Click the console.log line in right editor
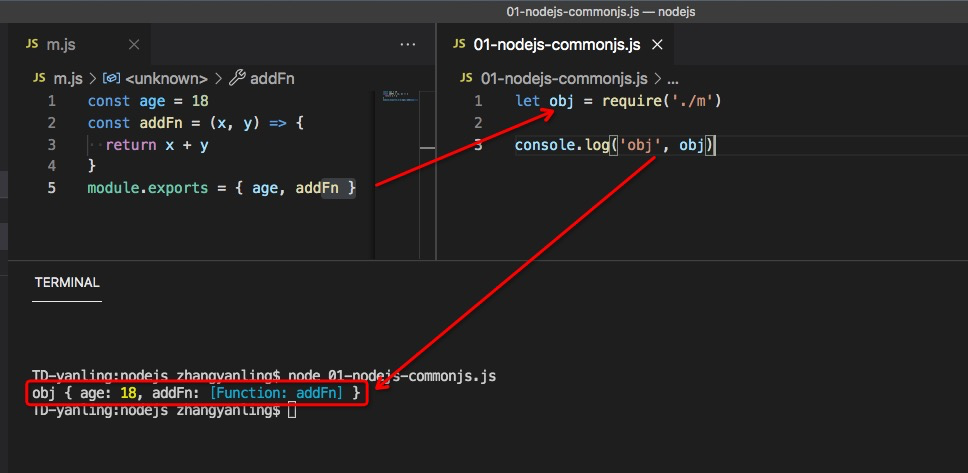Viewport: 968px width, 473px height. 615,145
